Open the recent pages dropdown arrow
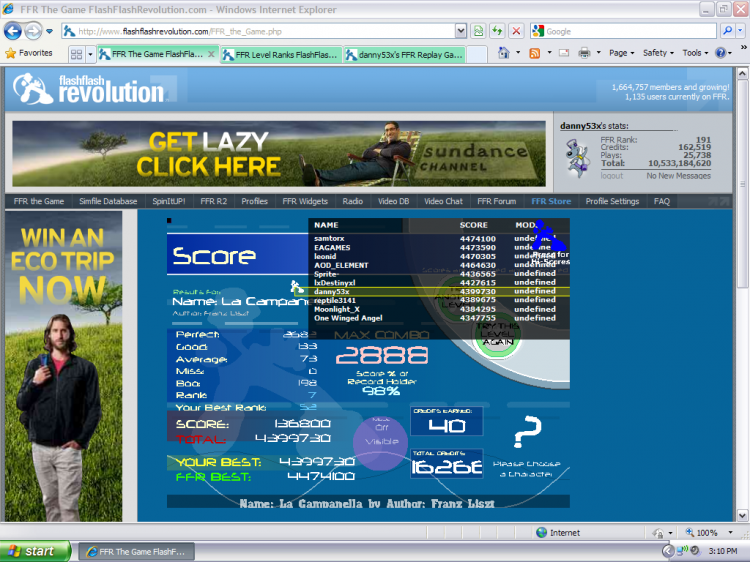This screenshot has width=750, height=562. point(49,32)
